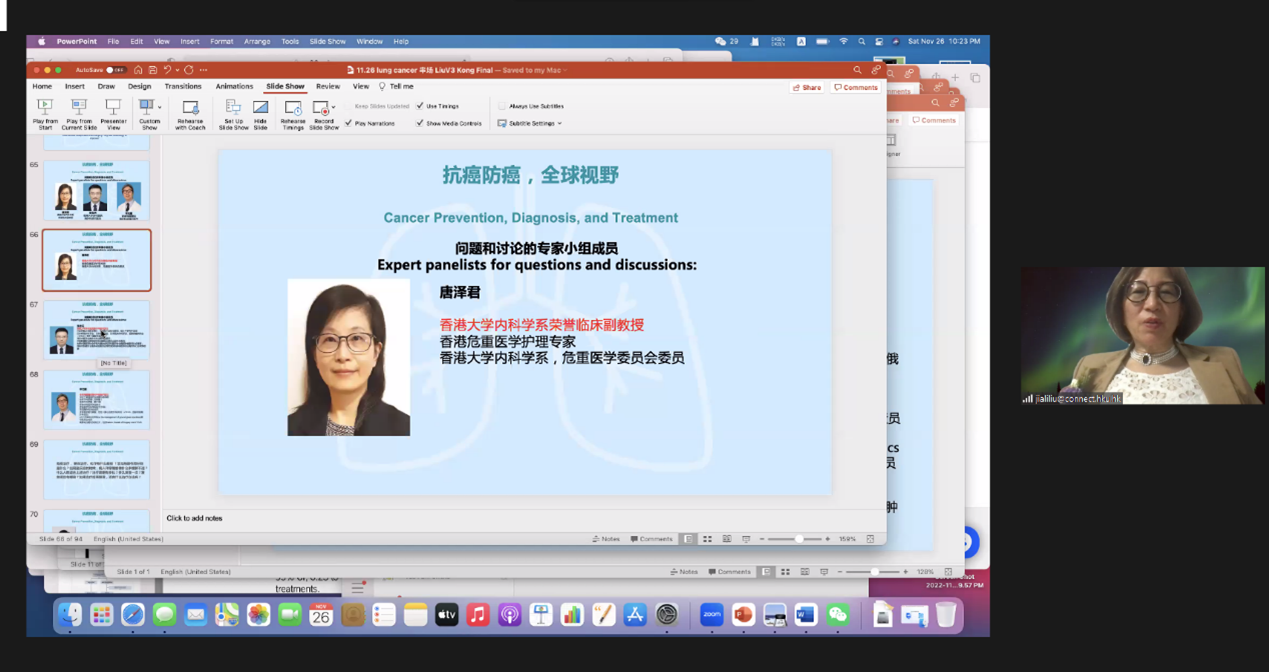The image size is (1269, 672).
Task: Zoom out with minus button, front window
Action: (762, 539)
